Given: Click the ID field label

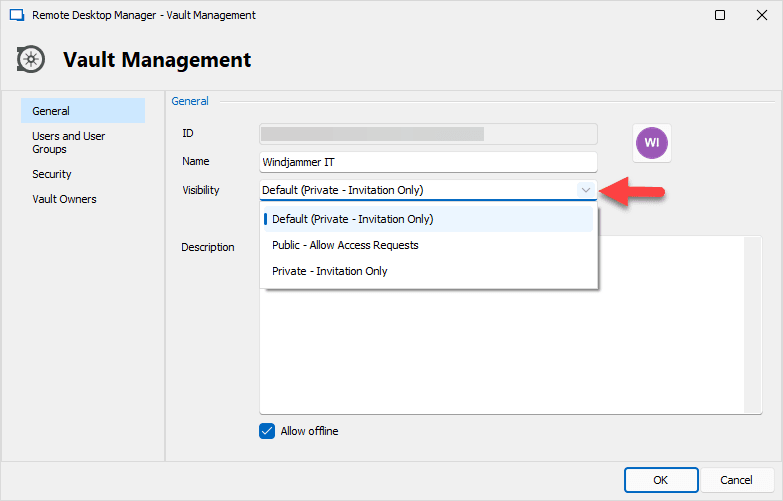Looking at the screenshot, I should pos(188,133).
